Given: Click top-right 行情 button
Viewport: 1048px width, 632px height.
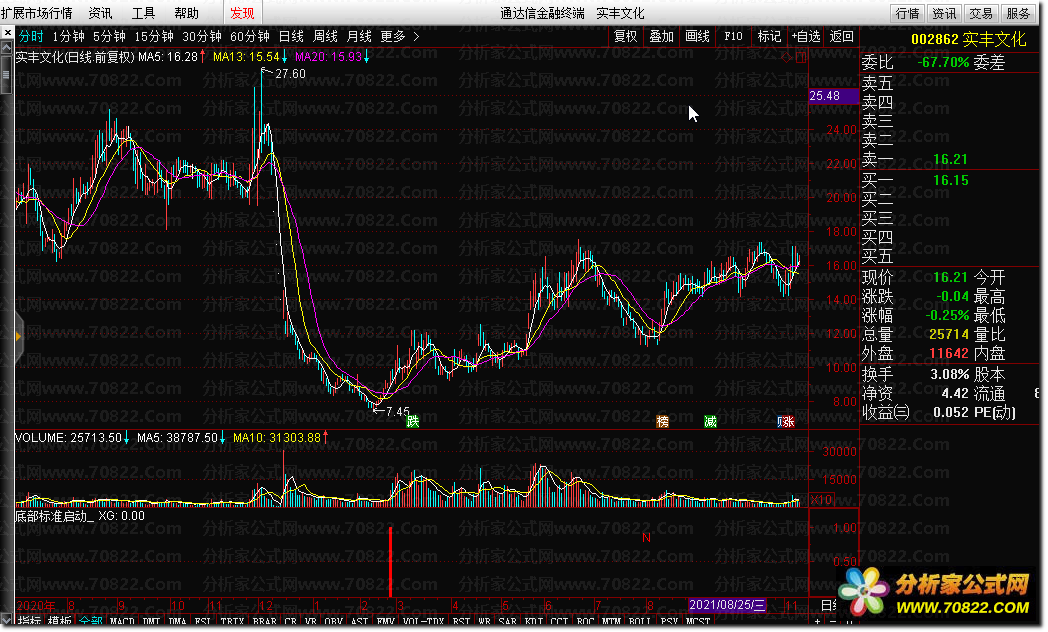Looking at the screenshot, I should point(908,13).
